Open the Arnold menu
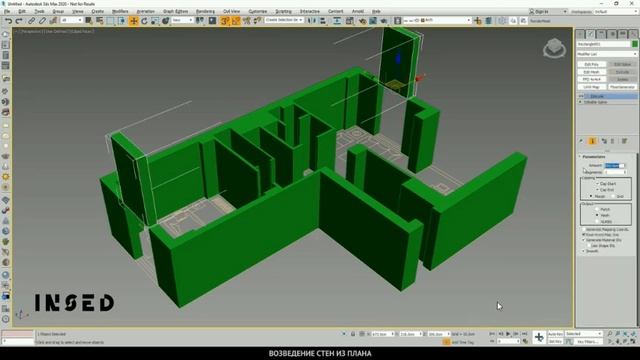Screen dimensions: 640x360 tap(358, 11)
